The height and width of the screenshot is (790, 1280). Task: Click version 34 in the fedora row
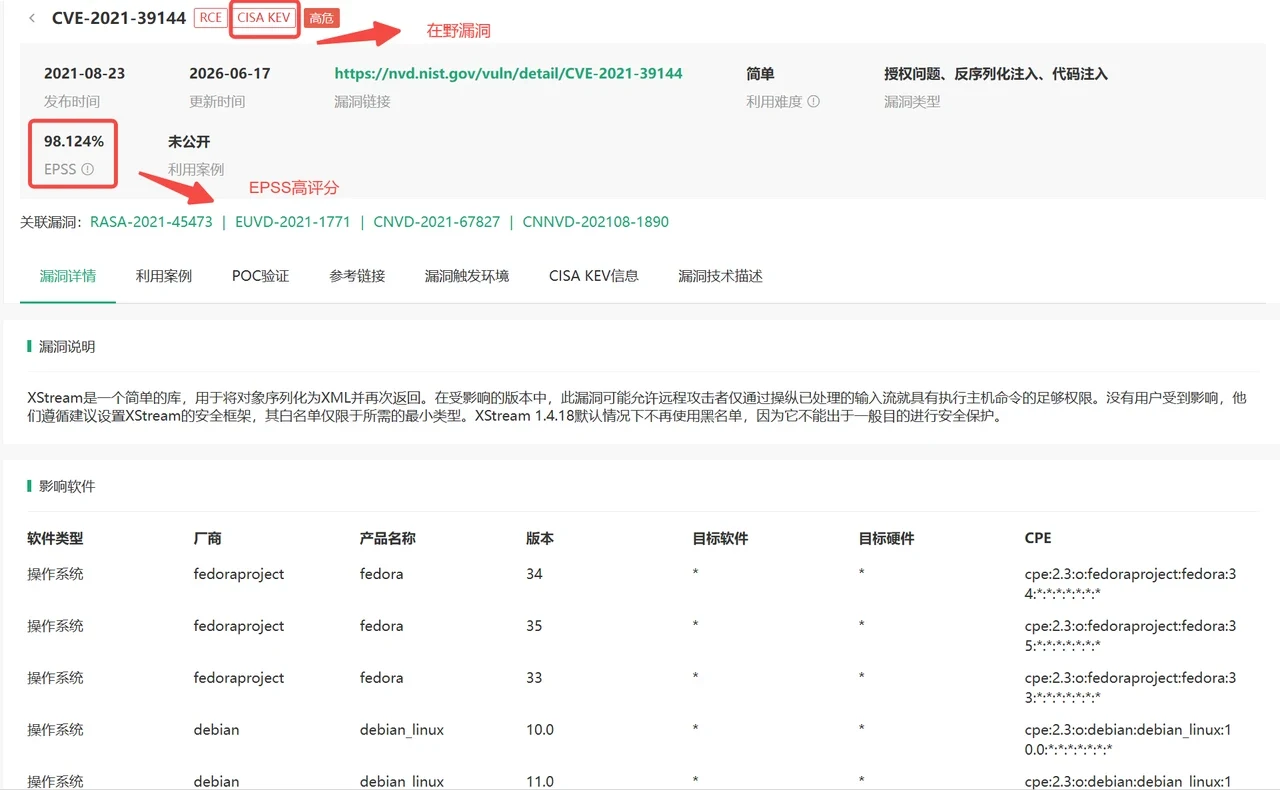[534, 574]
